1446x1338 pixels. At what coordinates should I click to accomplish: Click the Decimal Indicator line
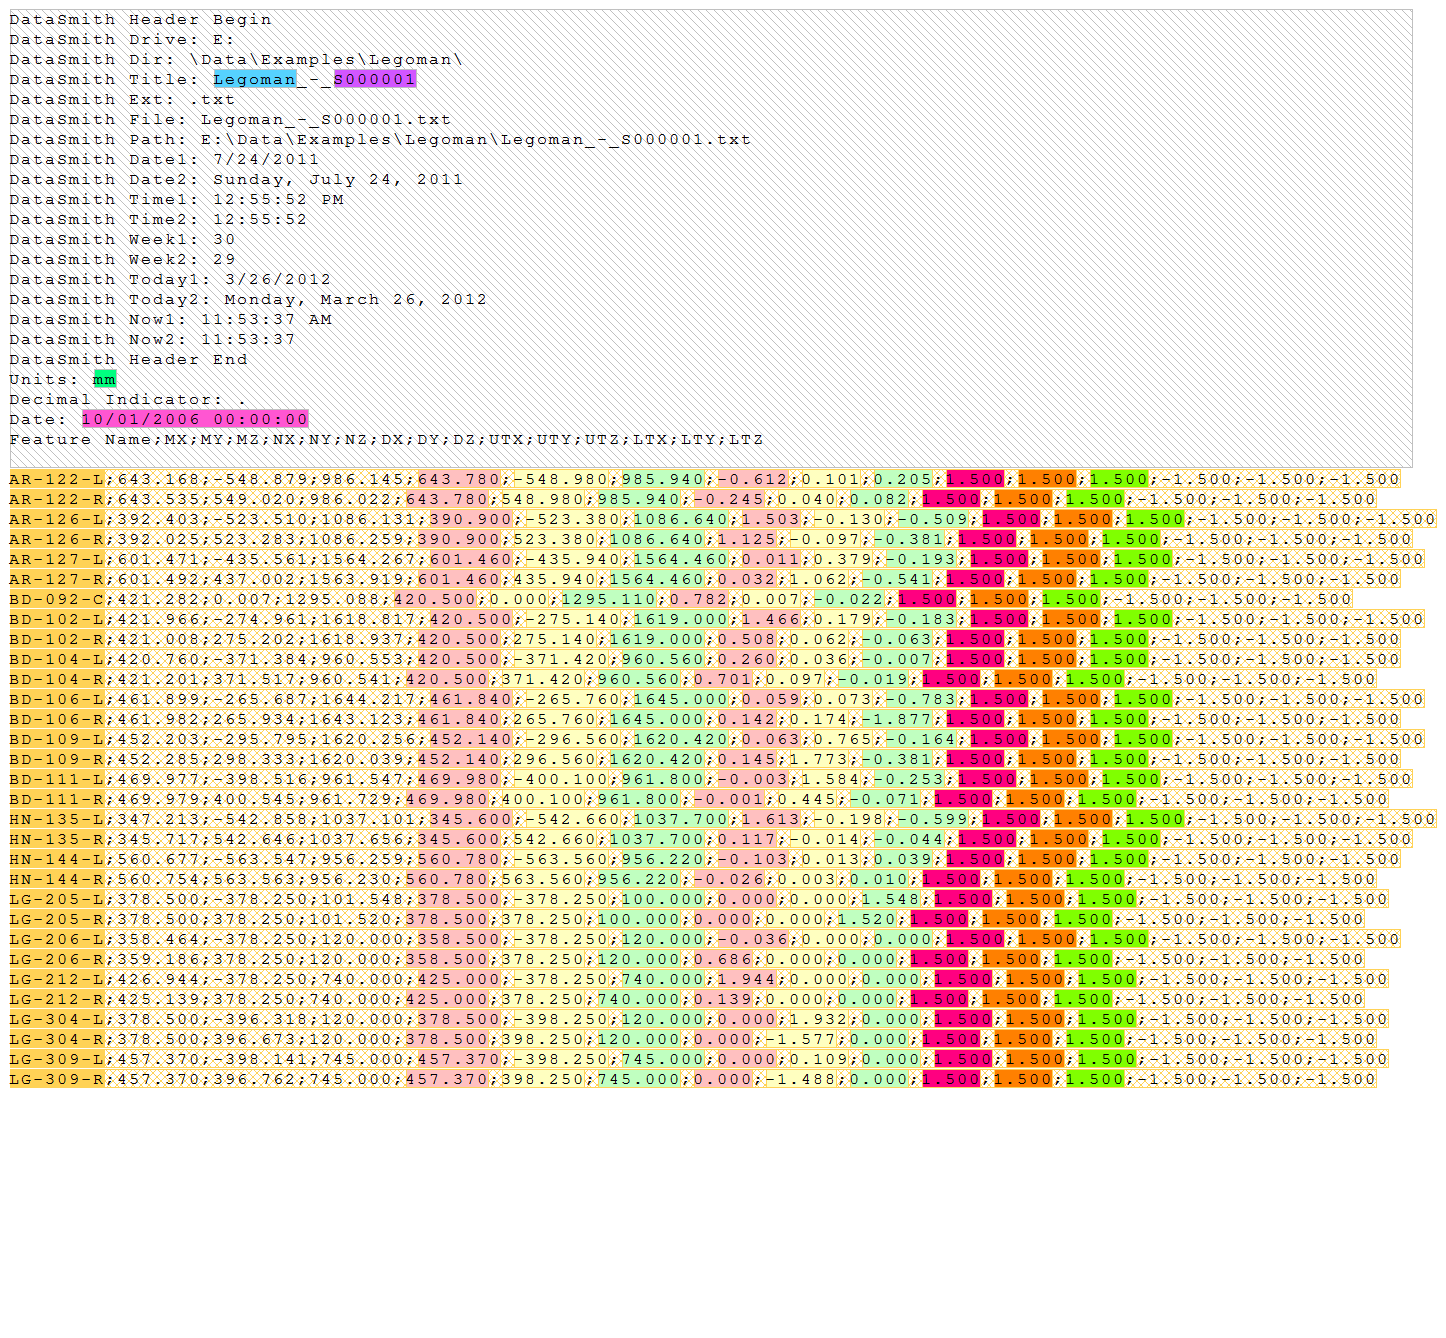[x=127, y=399]
